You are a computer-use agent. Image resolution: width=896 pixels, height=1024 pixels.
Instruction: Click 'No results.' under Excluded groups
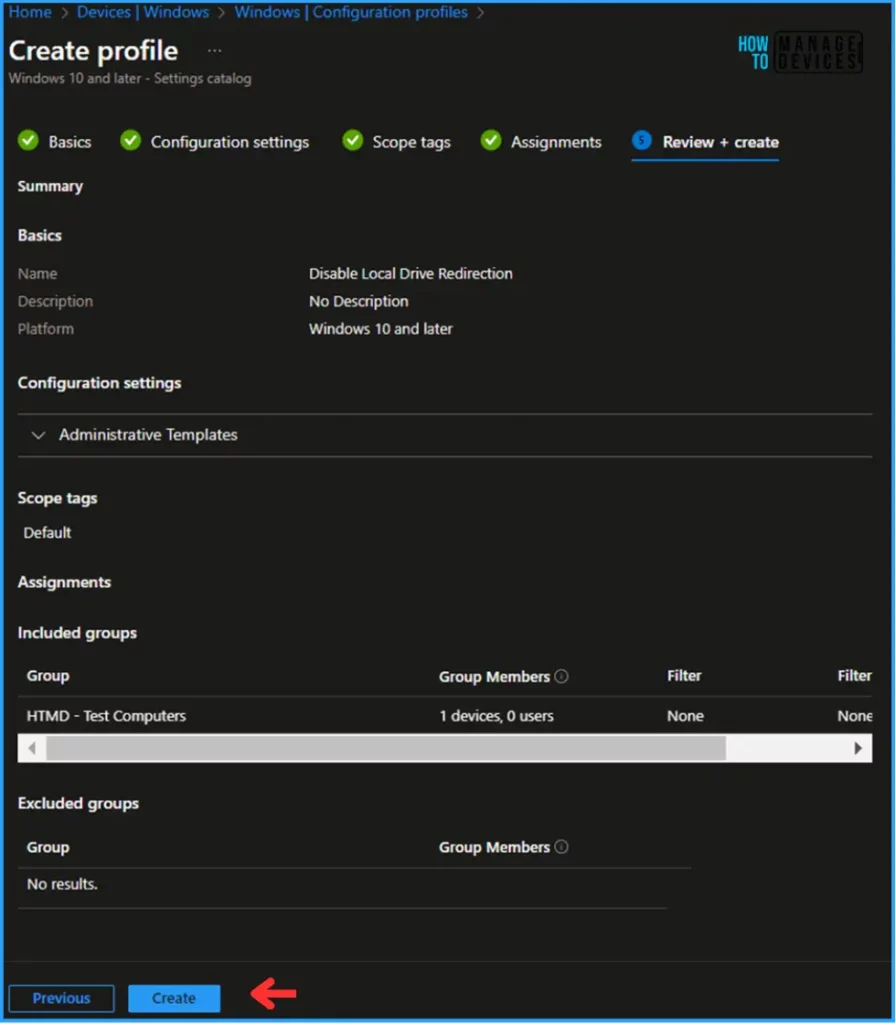[x=62, y=884]
